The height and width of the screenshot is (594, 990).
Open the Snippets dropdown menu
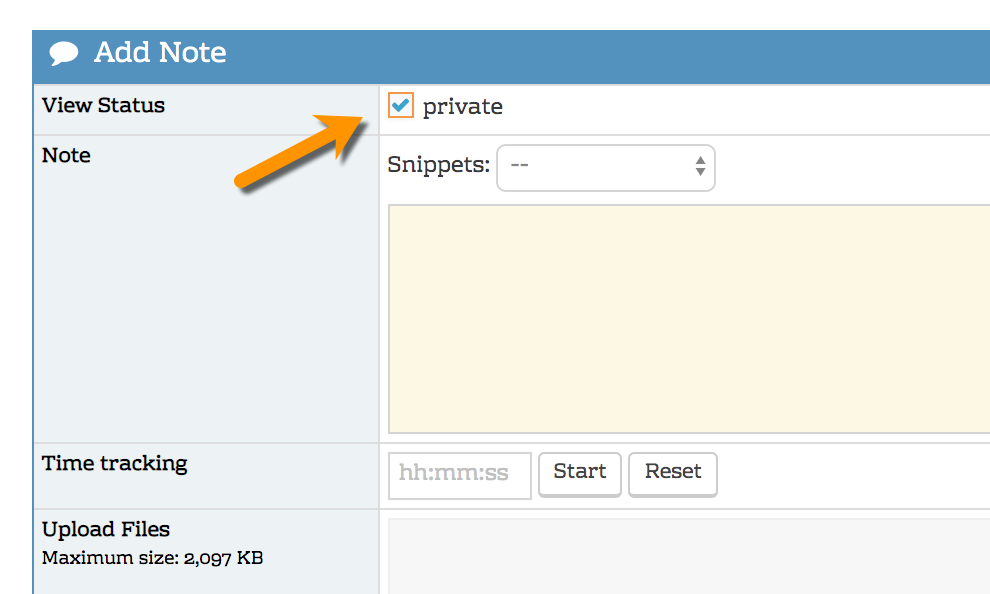coord(605,167)
